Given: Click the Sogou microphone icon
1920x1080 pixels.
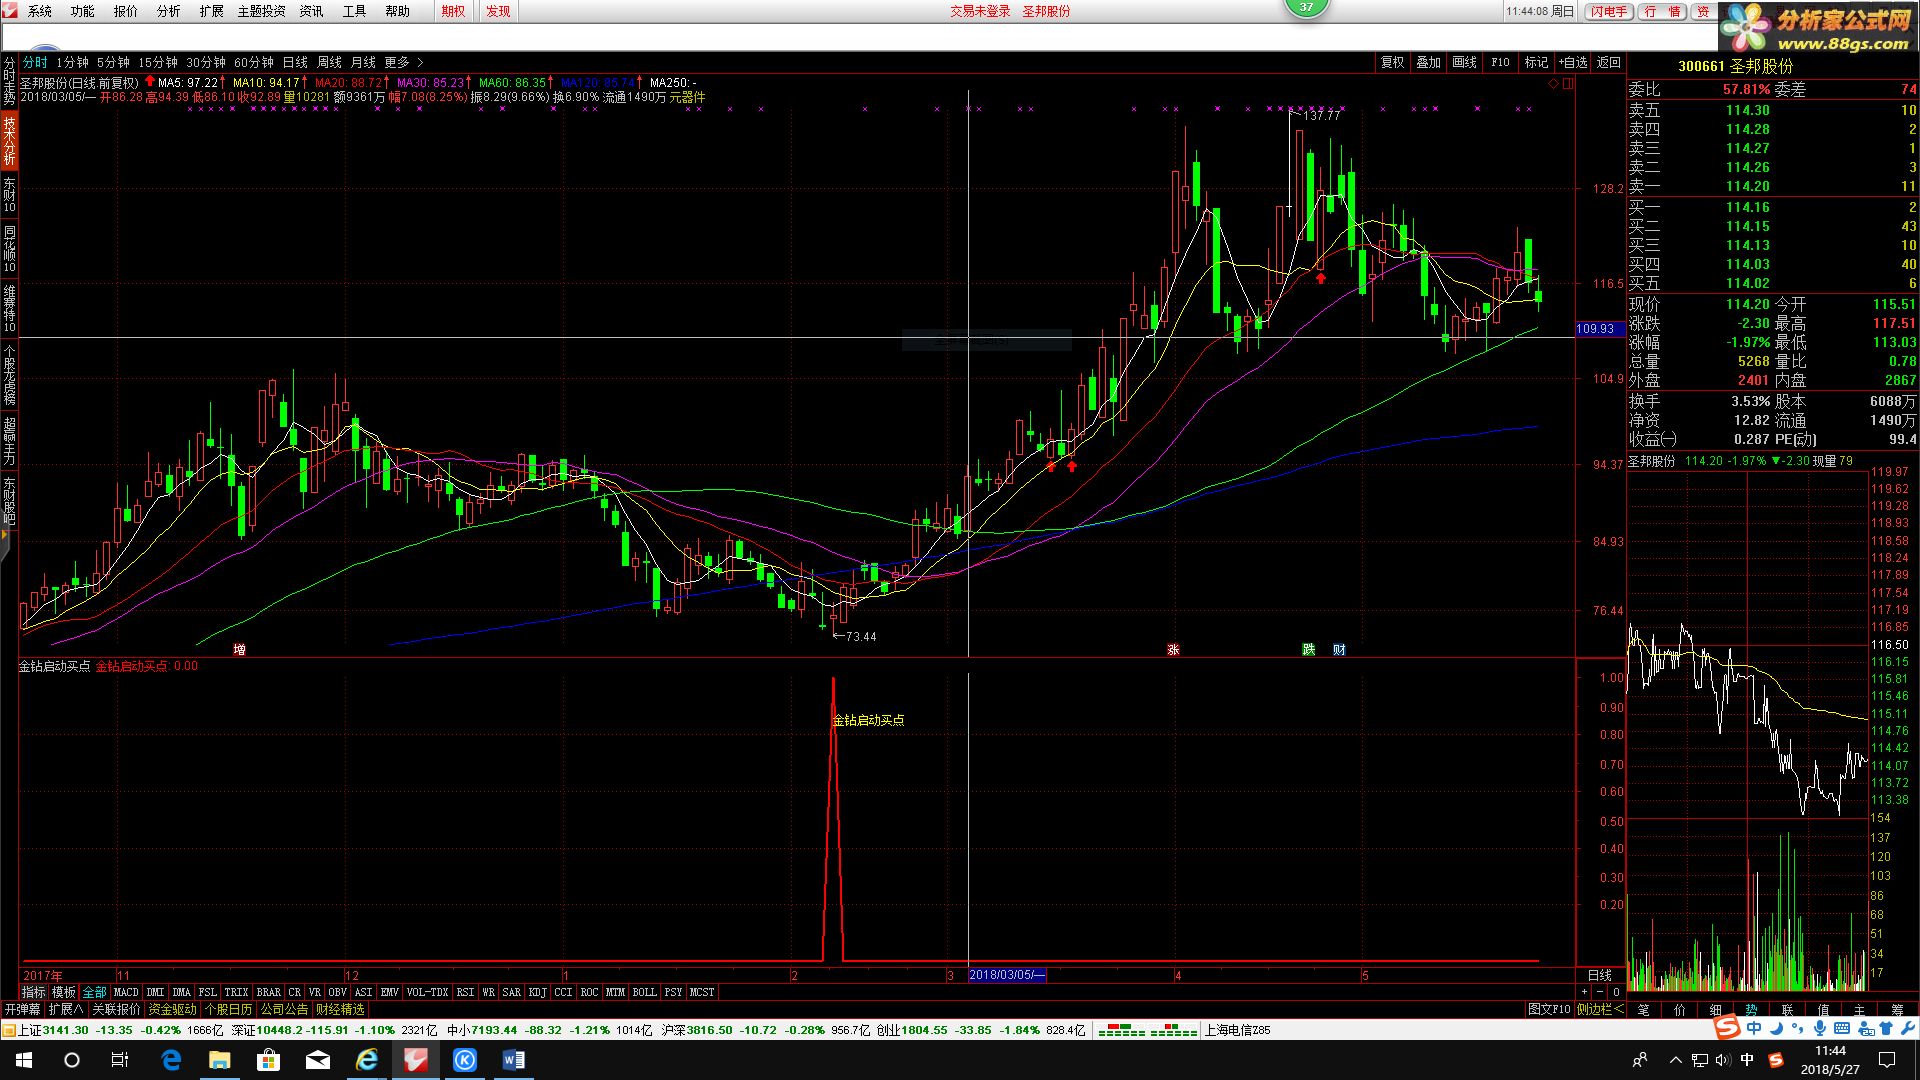Looking at the screenshot, I should 1820,1028.
